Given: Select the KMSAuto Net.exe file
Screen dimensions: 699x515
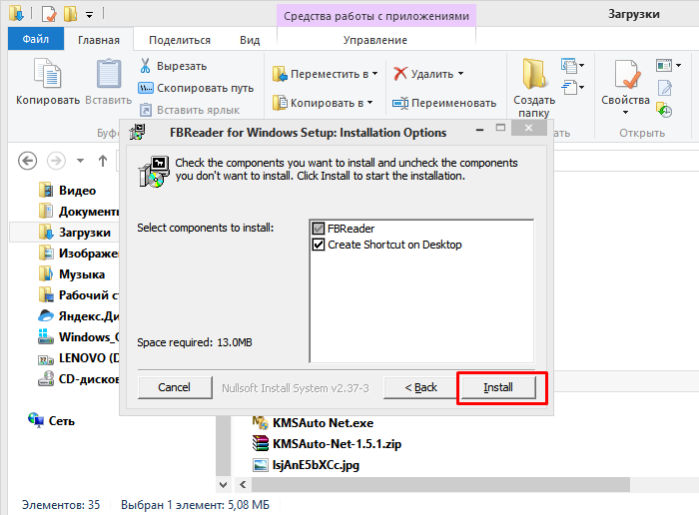Looking at the screenshot, I should click(x=313, y=422).
